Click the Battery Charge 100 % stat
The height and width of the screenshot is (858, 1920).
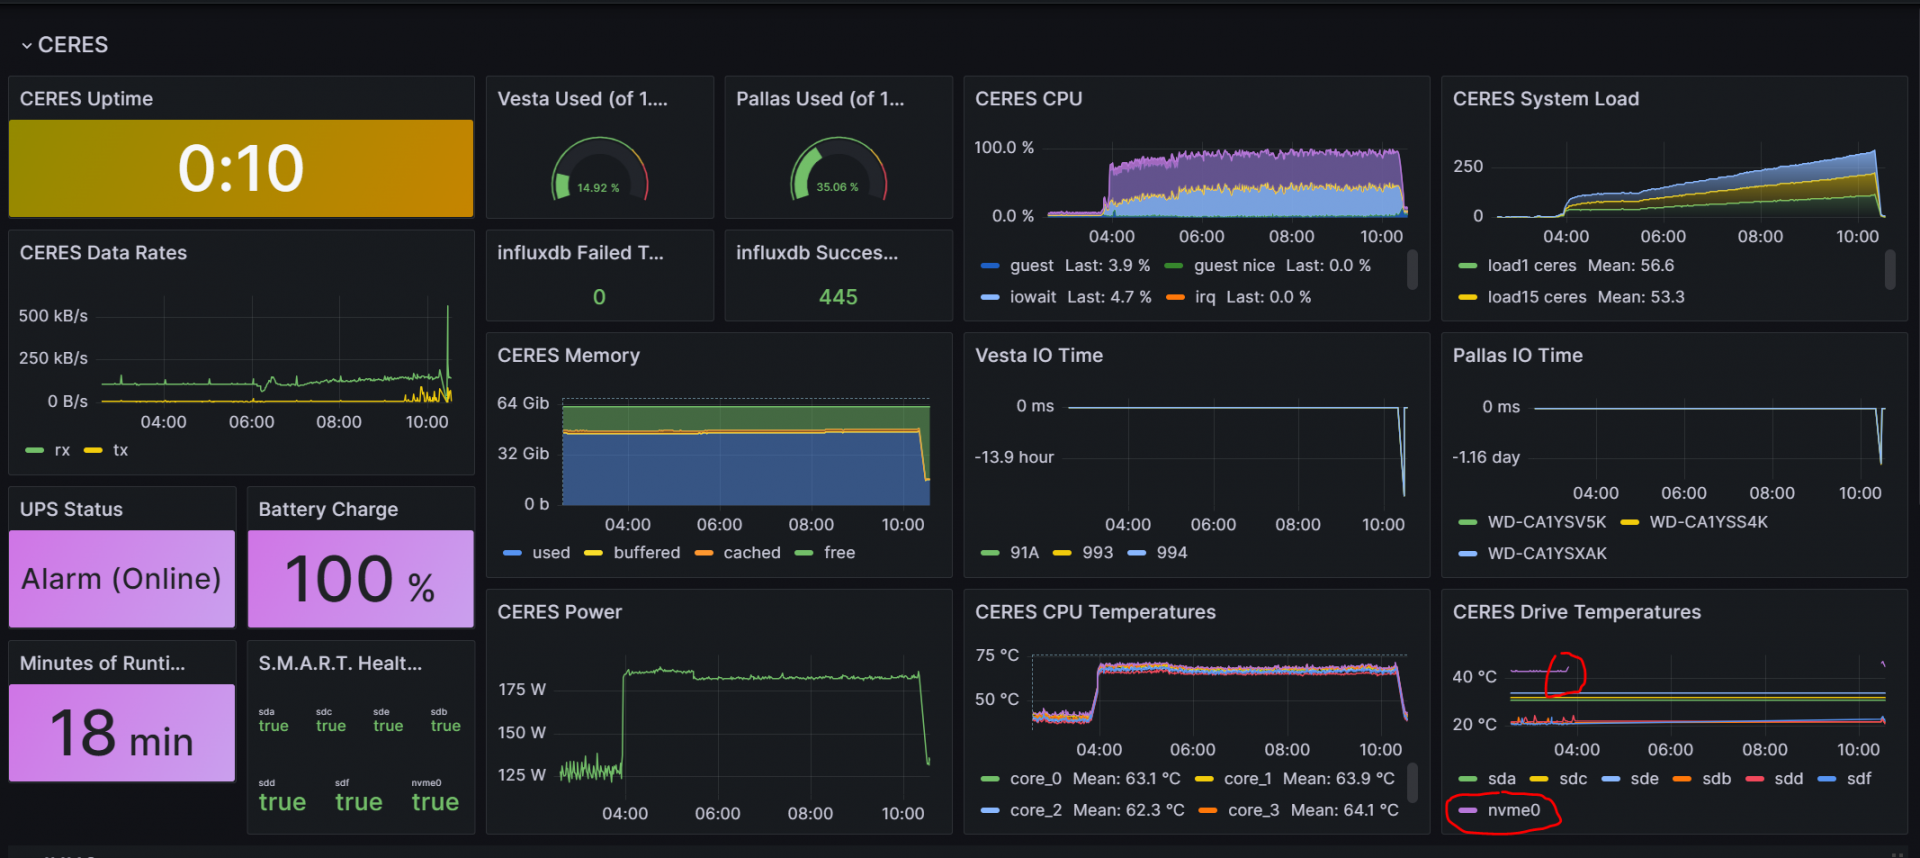pyautogui.click(x=360, y=579)
